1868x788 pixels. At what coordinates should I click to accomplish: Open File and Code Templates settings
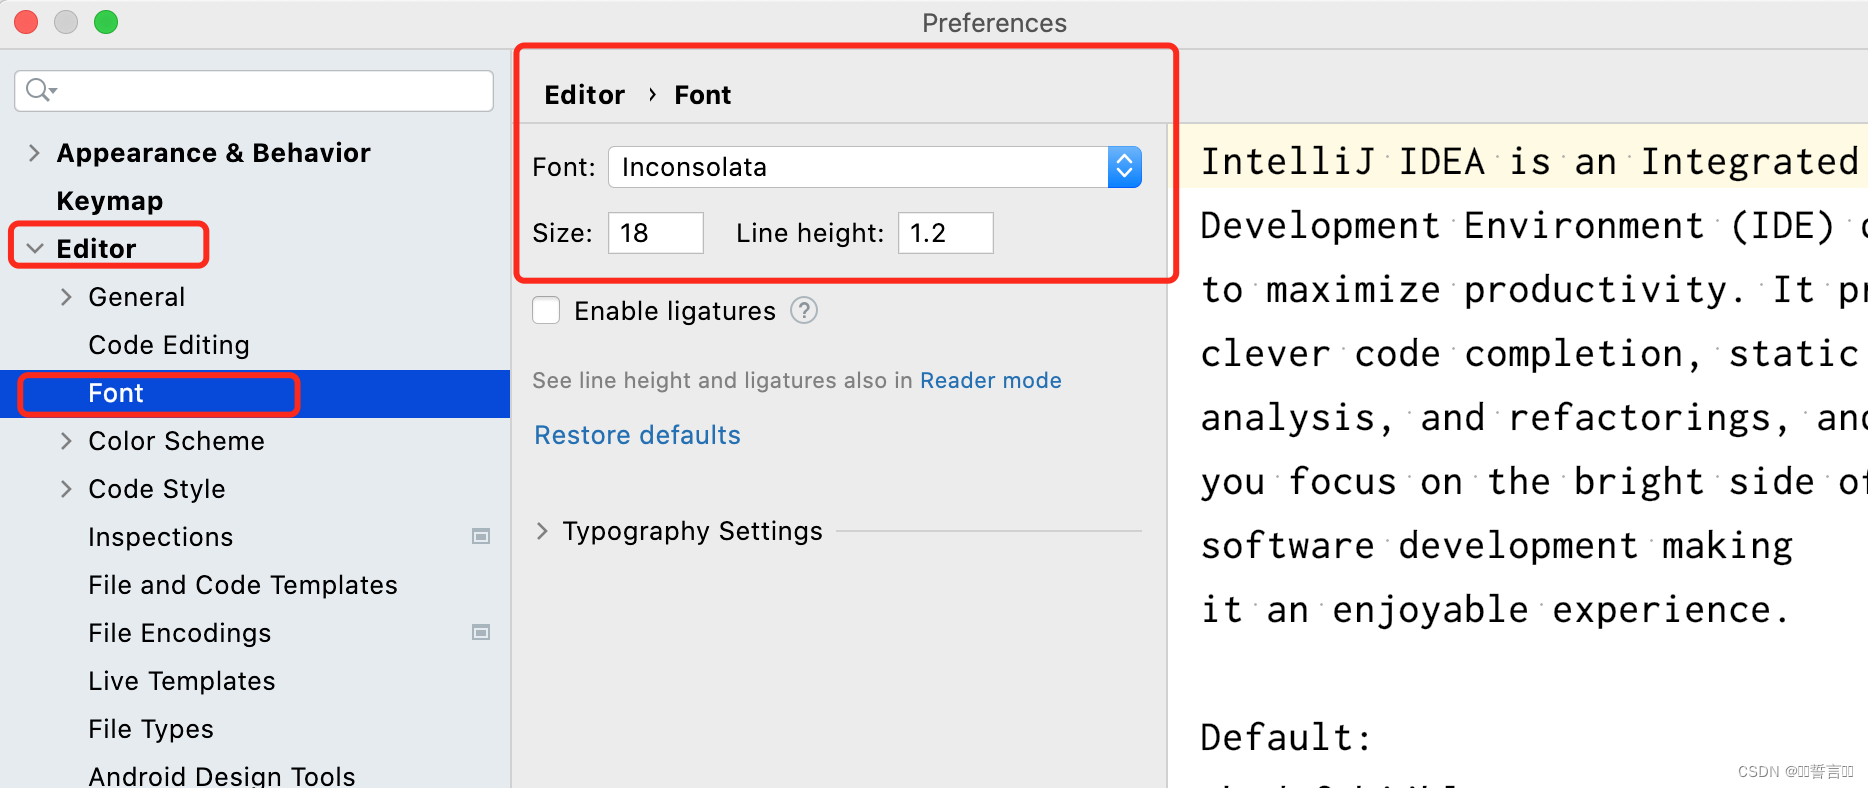pos(243,585)
